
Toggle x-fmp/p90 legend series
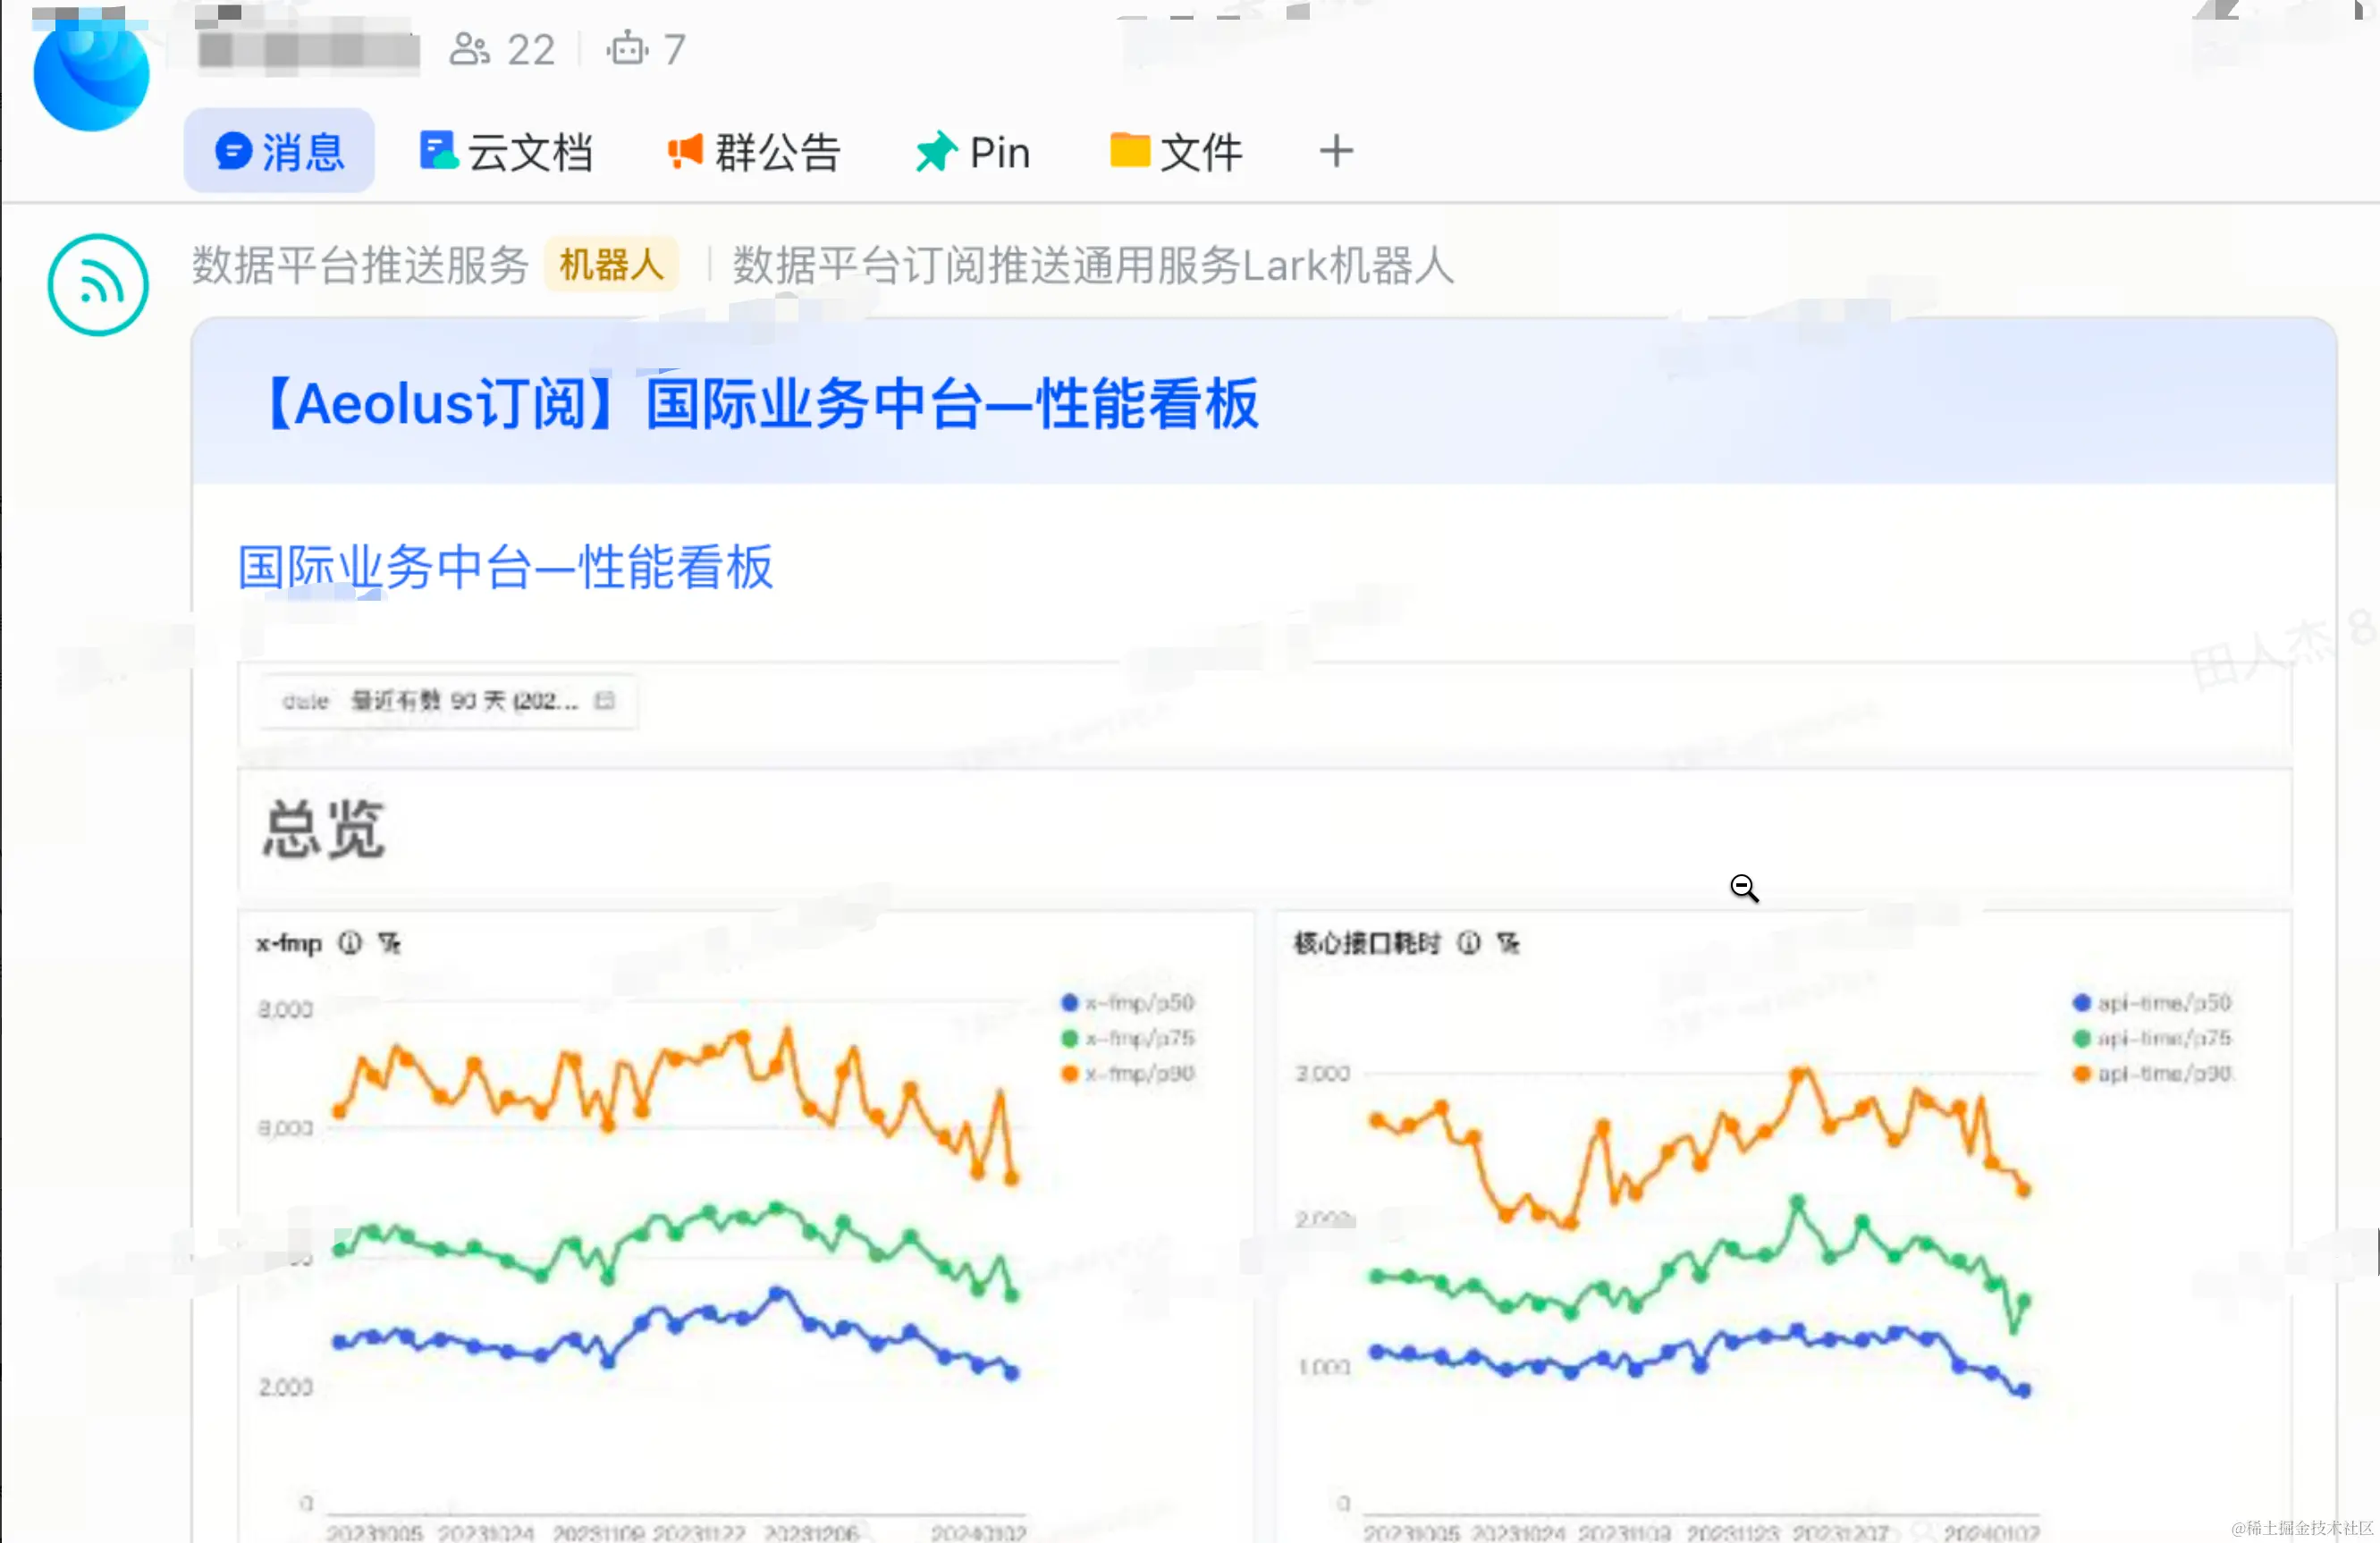(x=1128, y=1074)
